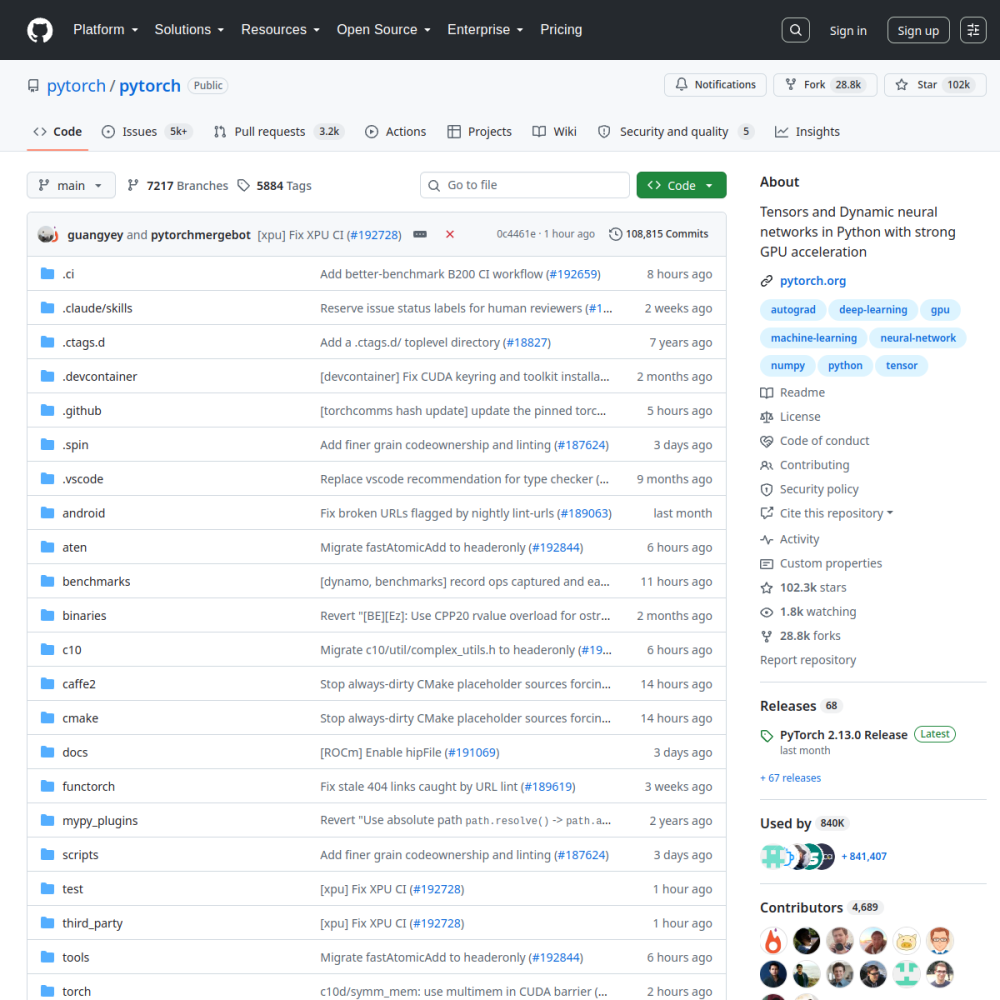Click the Custom properties icon

[766, 564]
